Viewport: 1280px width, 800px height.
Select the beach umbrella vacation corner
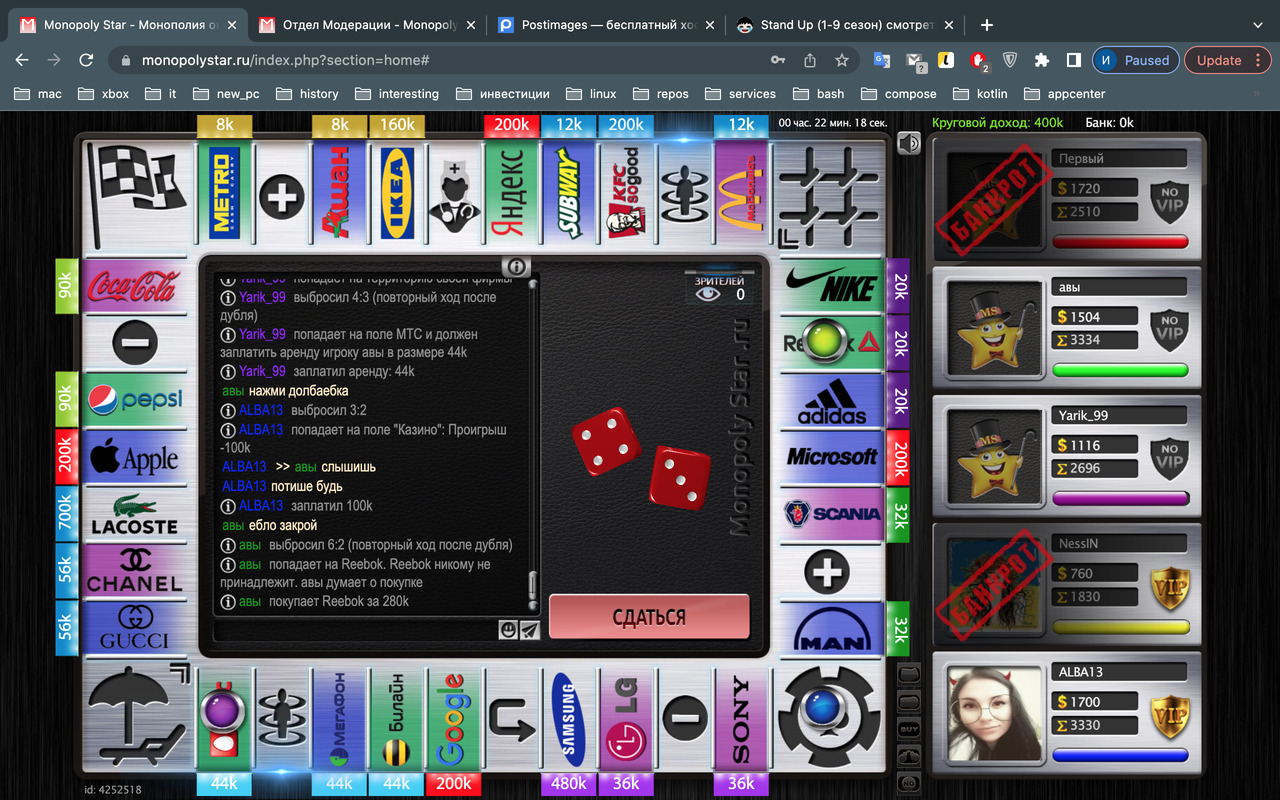click(x=137, y=717)
